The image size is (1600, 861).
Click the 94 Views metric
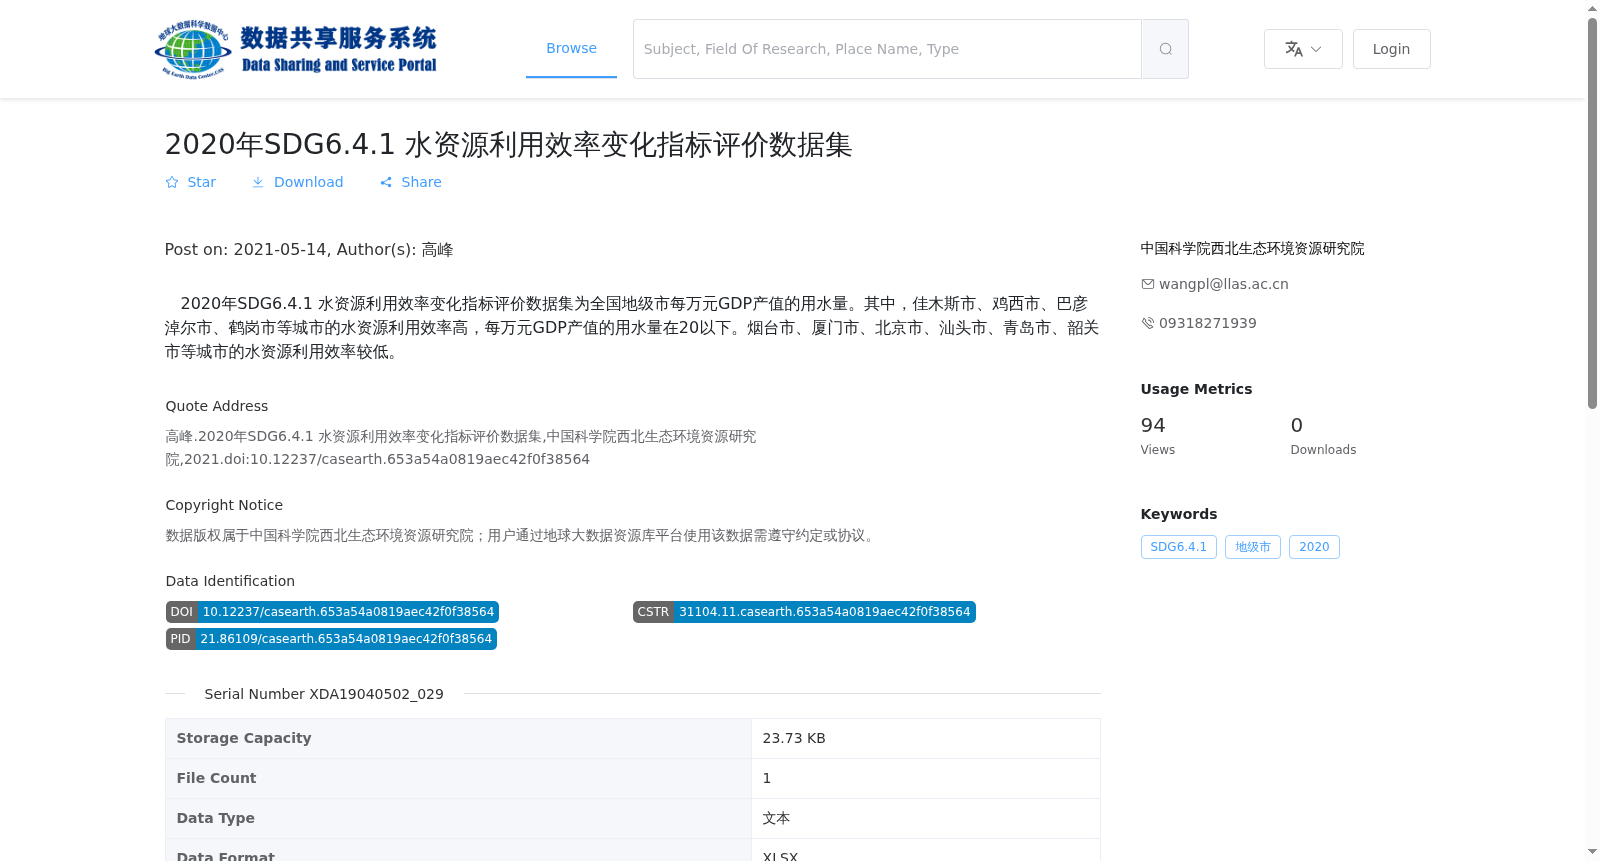tap(1158, 436)
